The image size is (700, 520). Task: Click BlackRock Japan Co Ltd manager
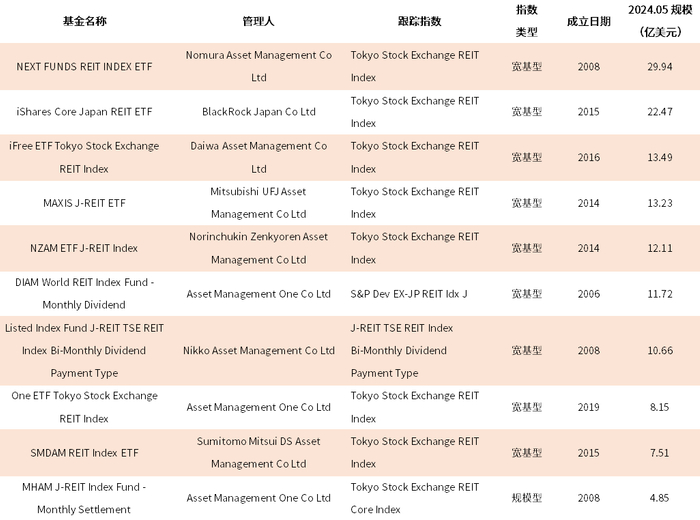pyautogui.click(x=258, y=112)
